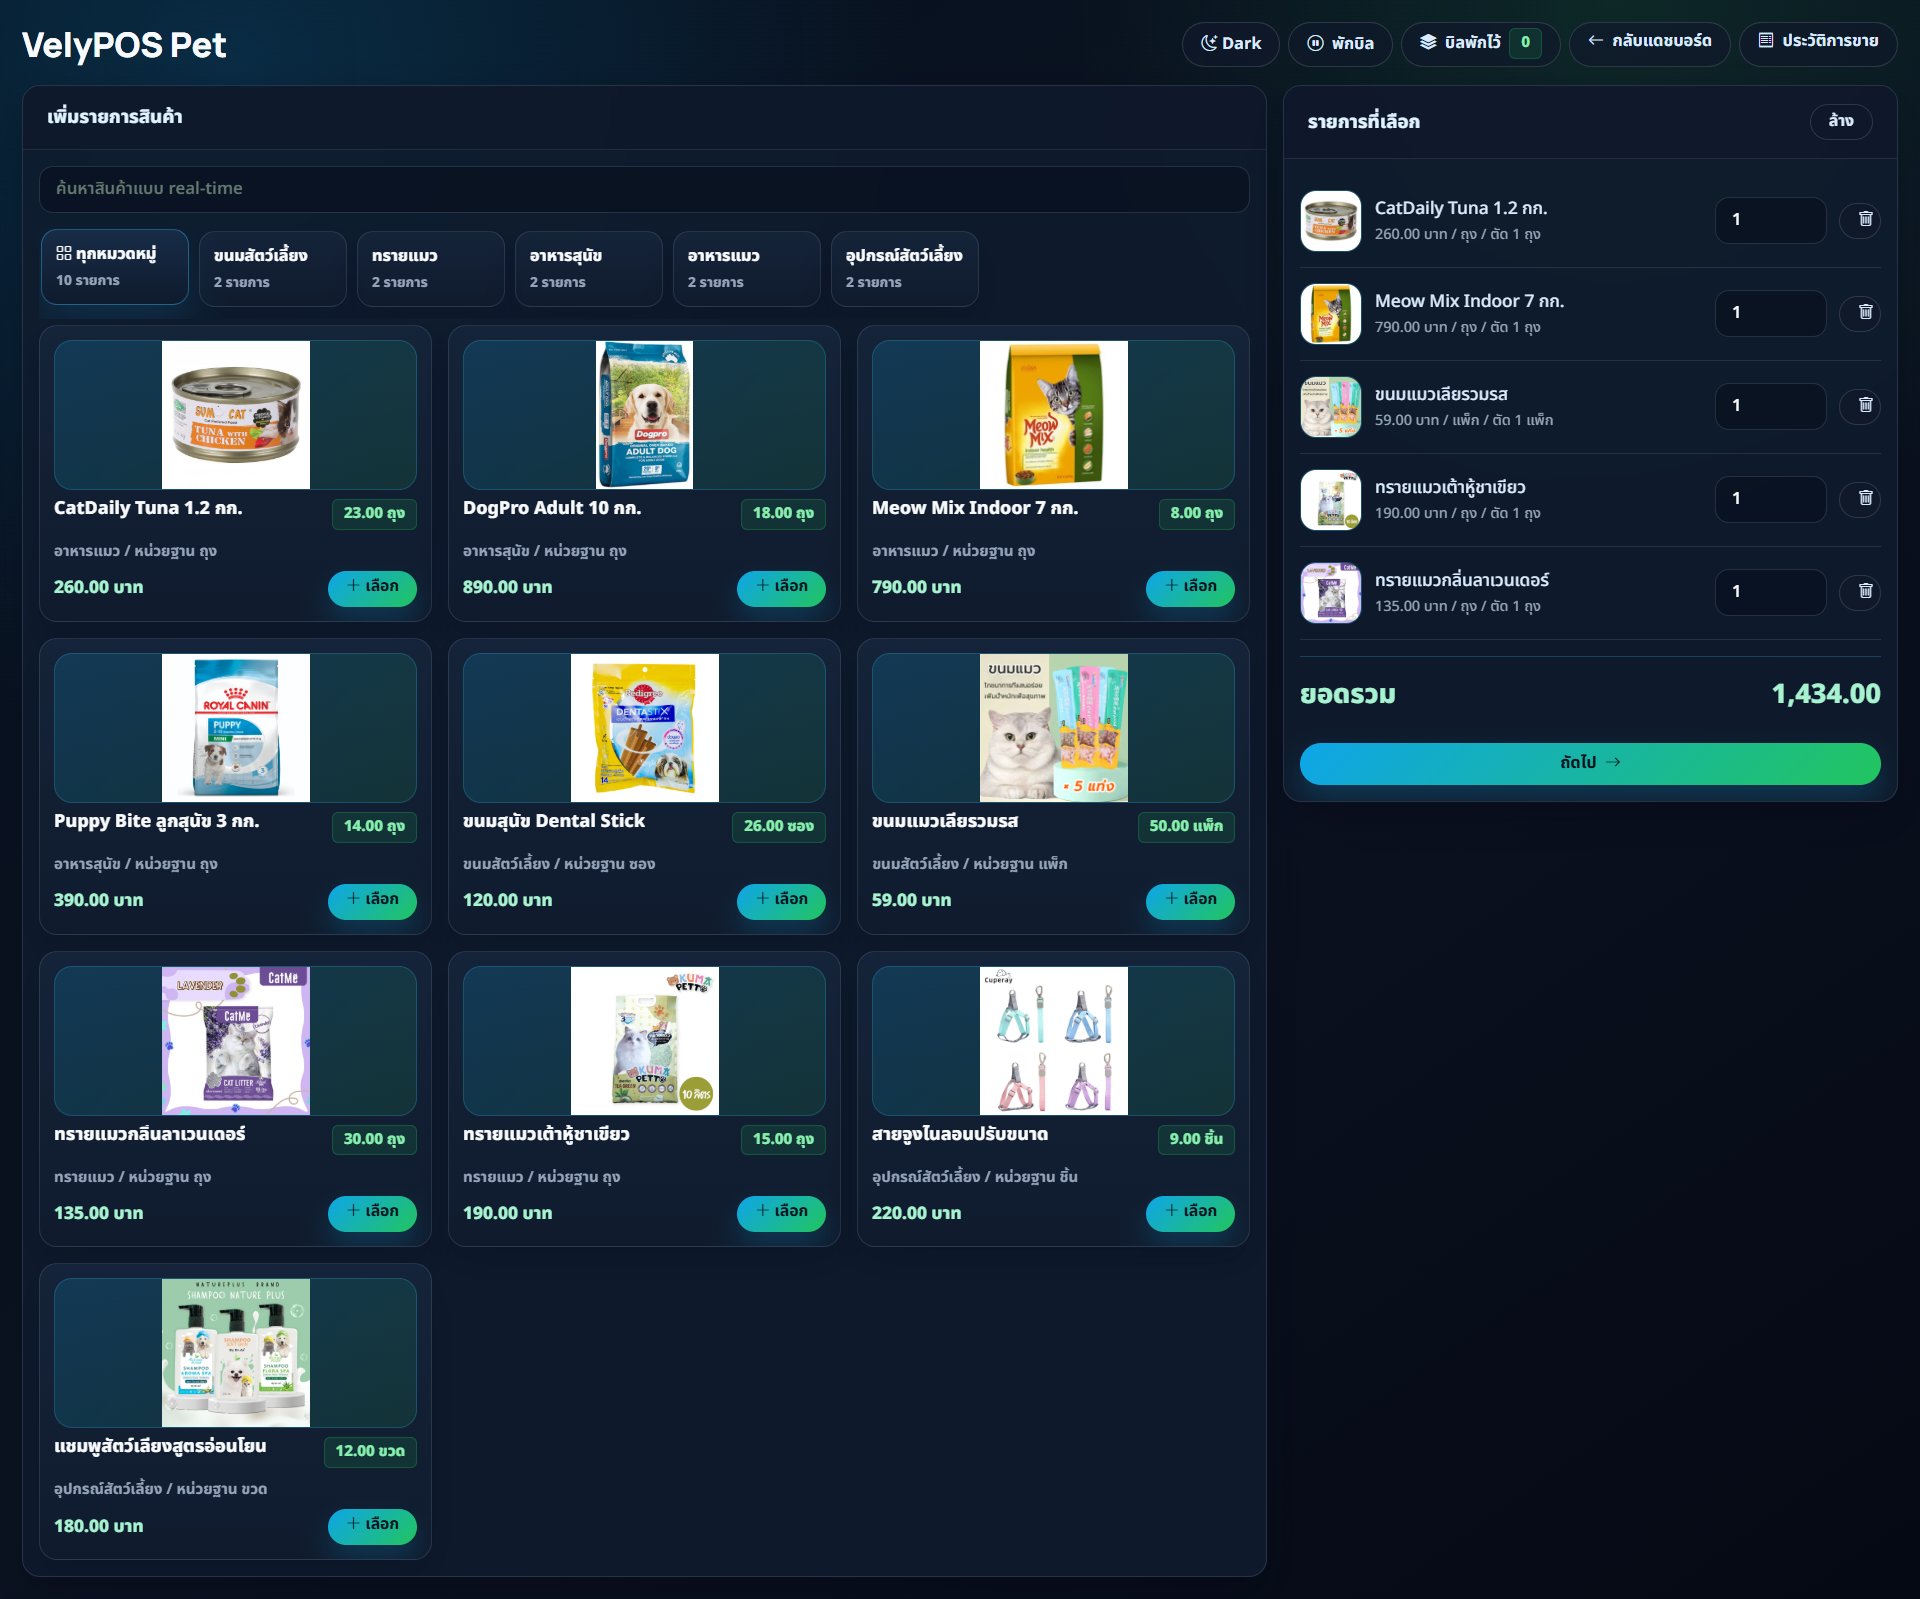Add ขนมสุนัข Dental Stick with เลือก

pos(781,900)
